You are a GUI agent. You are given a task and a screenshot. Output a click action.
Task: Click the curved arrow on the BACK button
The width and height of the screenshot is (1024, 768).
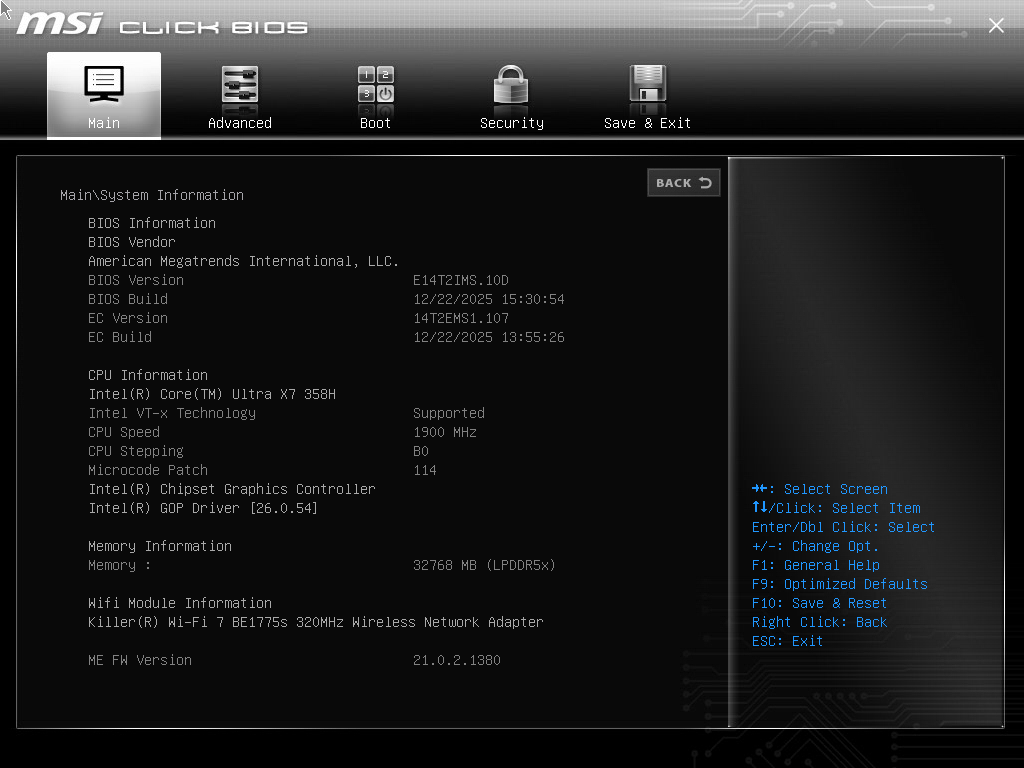[705, 183]
